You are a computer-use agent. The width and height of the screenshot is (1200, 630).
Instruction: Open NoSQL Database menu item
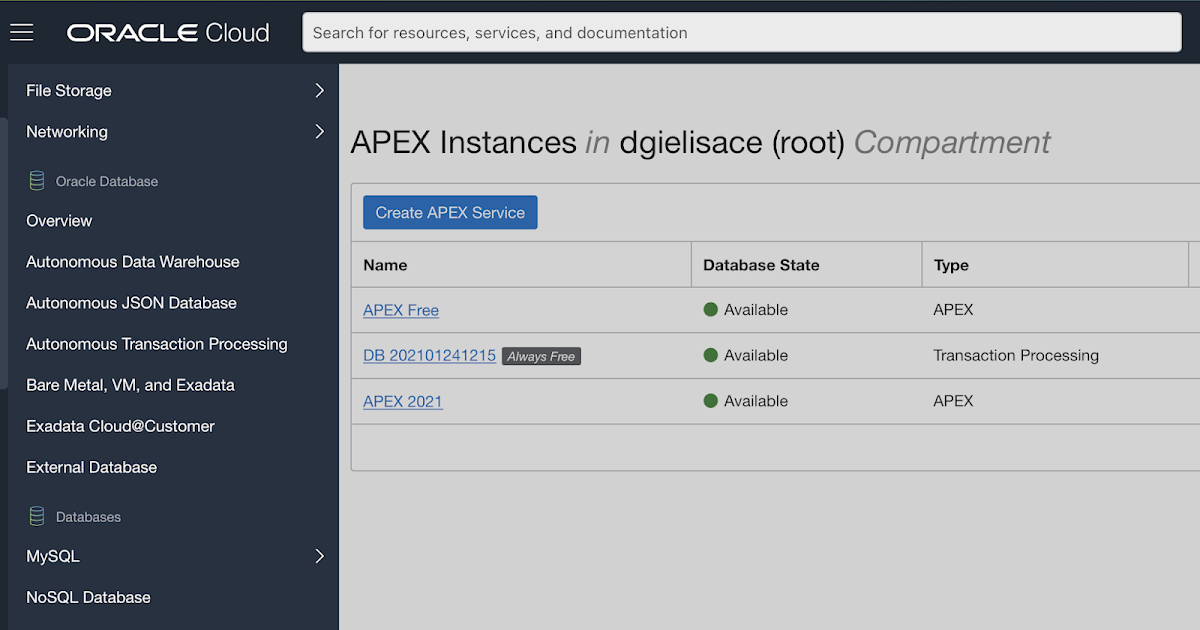[x=88, y=597]
